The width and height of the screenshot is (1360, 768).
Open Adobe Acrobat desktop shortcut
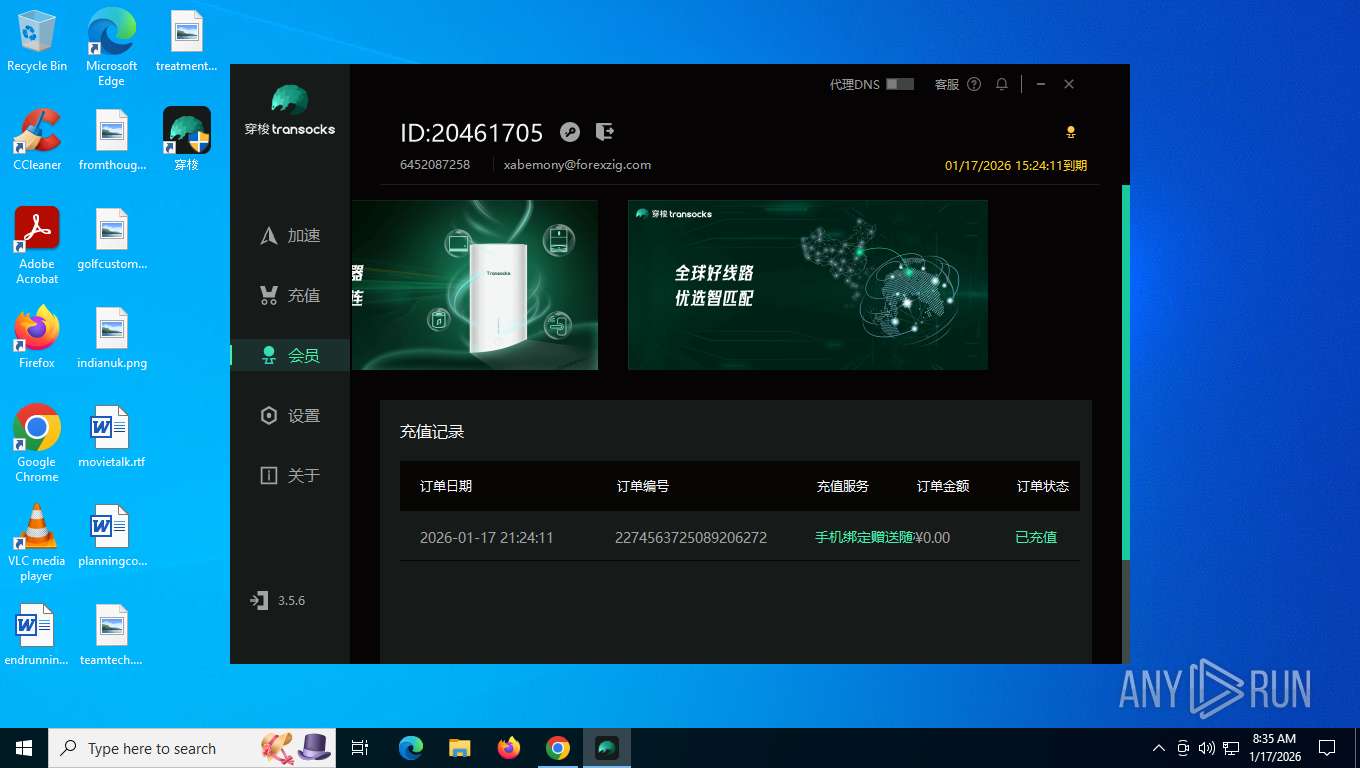37,246
